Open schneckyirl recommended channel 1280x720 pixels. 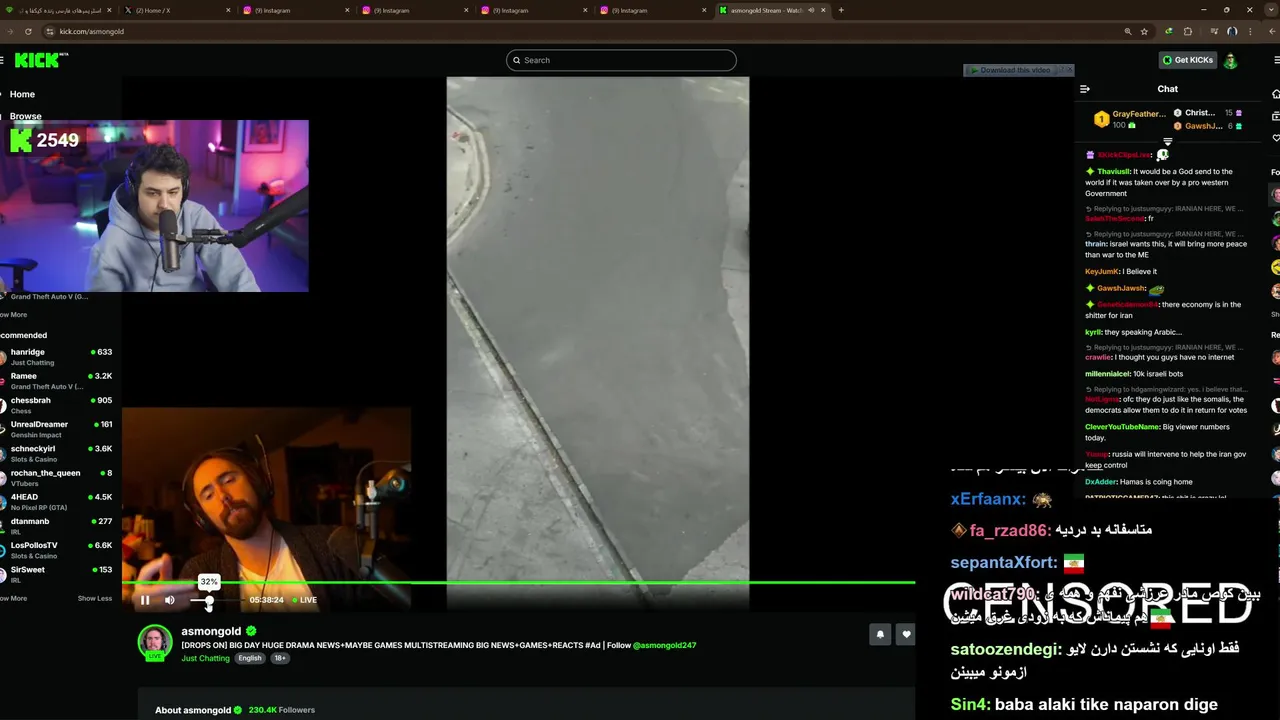click(56, 453)
